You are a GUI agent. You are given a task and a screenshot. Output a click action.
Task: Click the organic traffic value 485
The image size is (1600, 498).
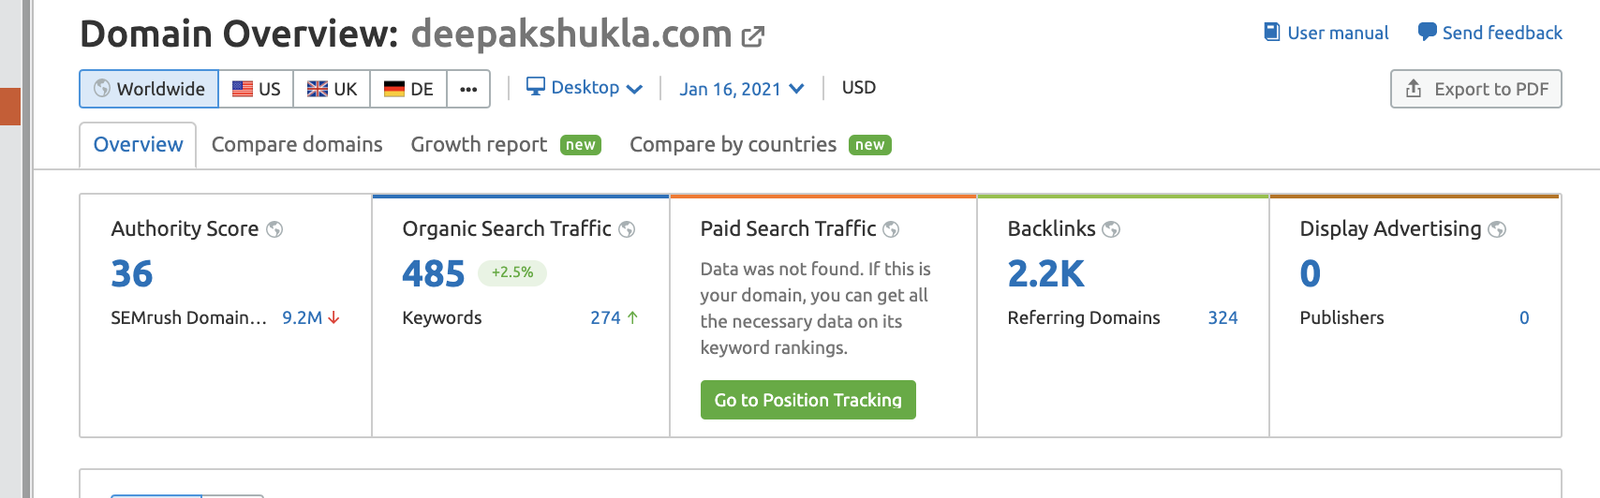[433, 273]
